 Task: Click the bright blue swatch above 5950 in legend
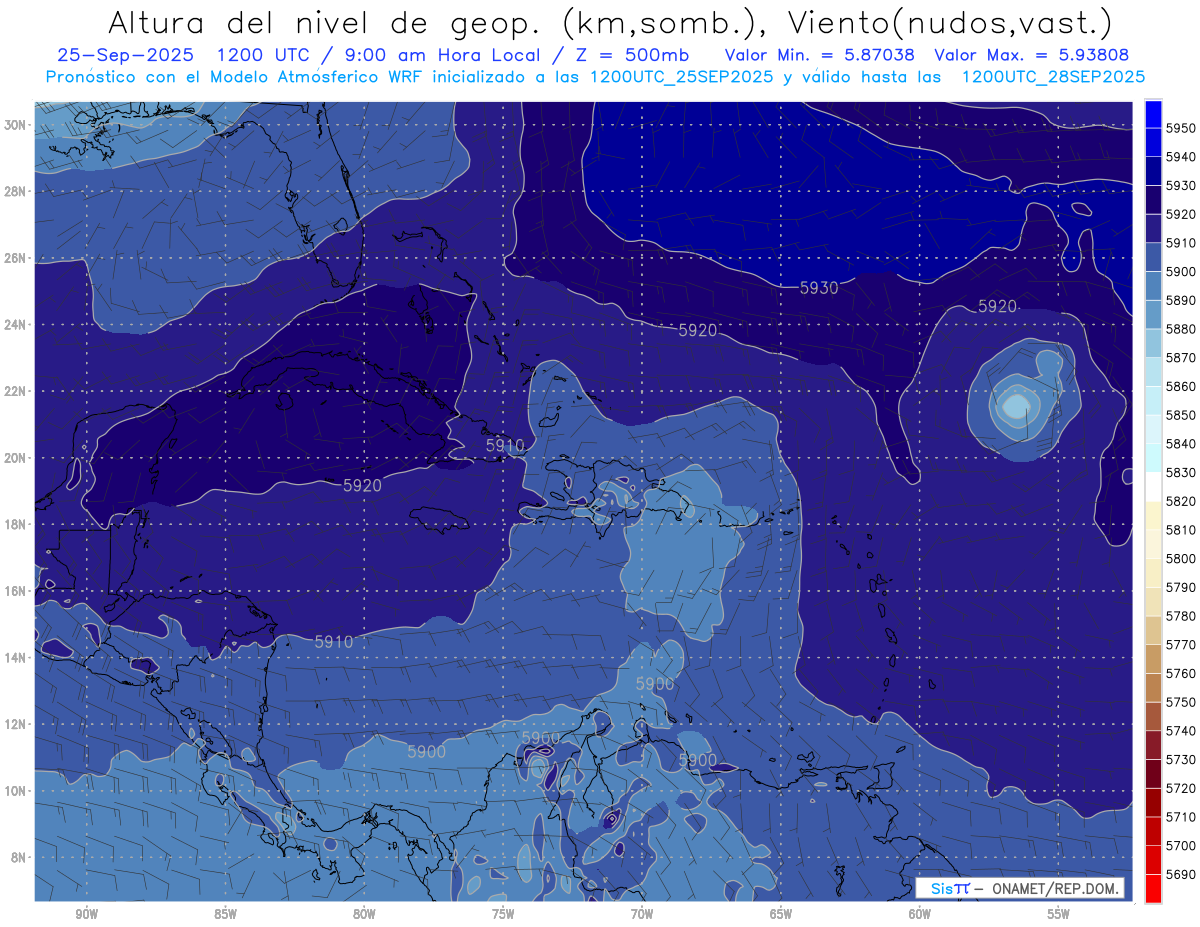(x=1153, y=113)
